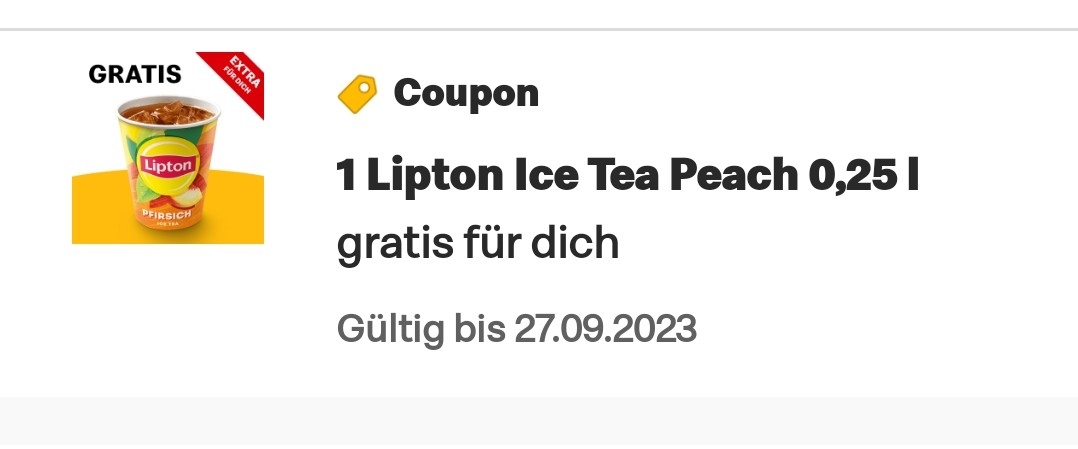This screenshot has width=1078, height=449.
Task: Tap the peach illustration on the cup
Action: (184, 196)
